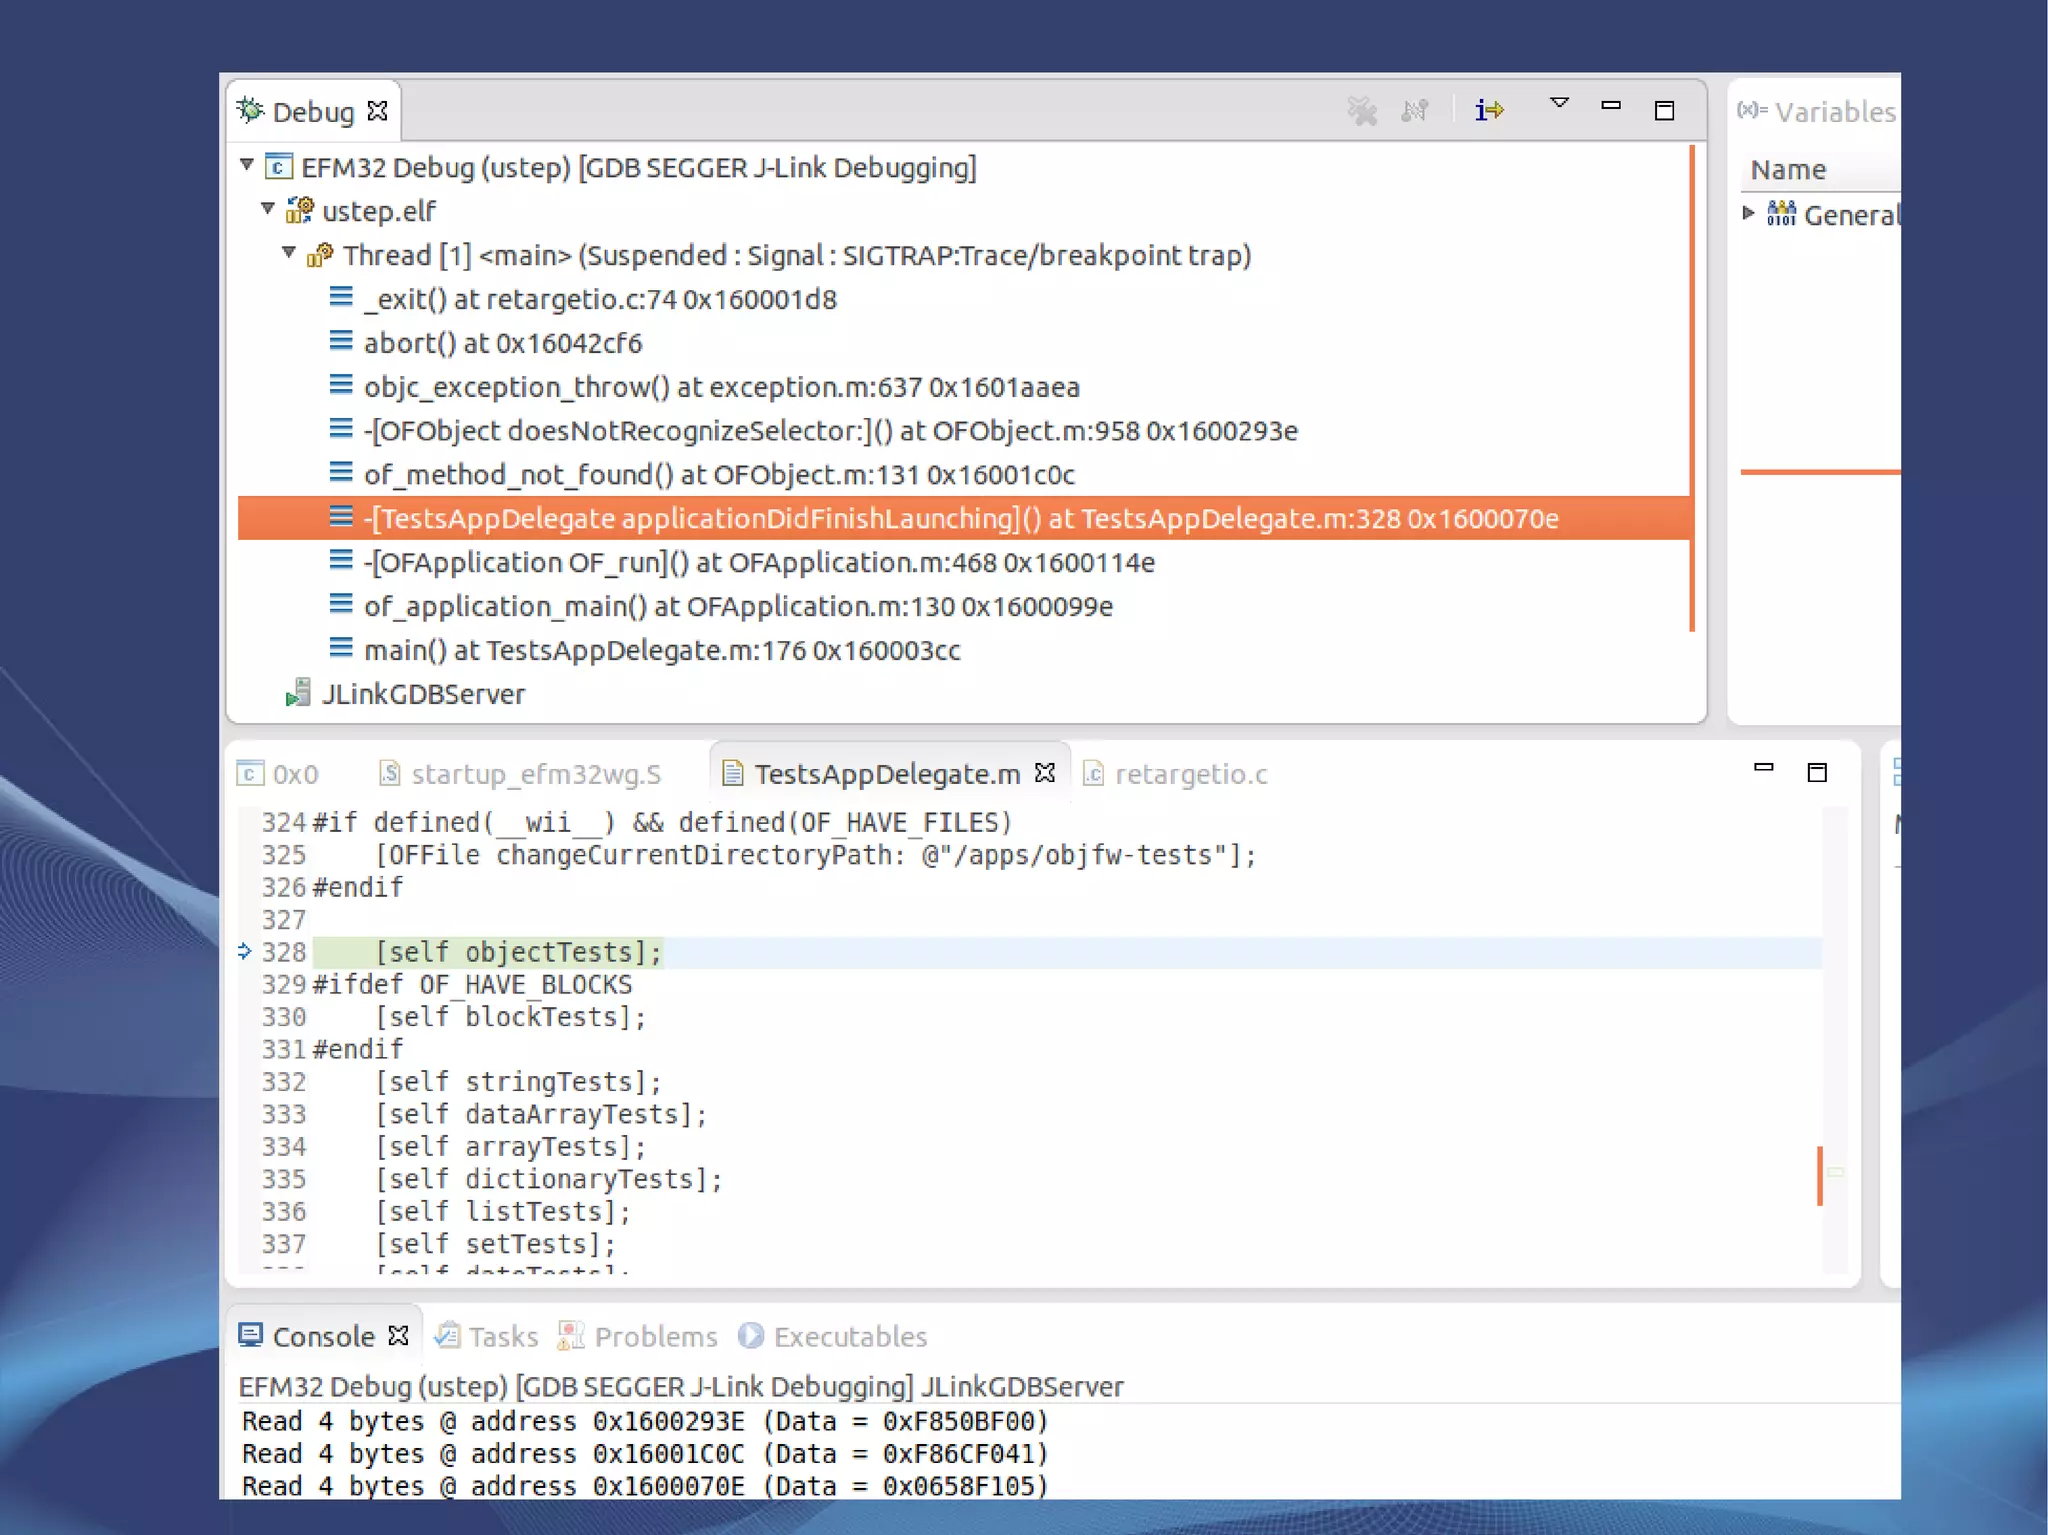Click the JLinkGDBServer process entry

point(422,694)
